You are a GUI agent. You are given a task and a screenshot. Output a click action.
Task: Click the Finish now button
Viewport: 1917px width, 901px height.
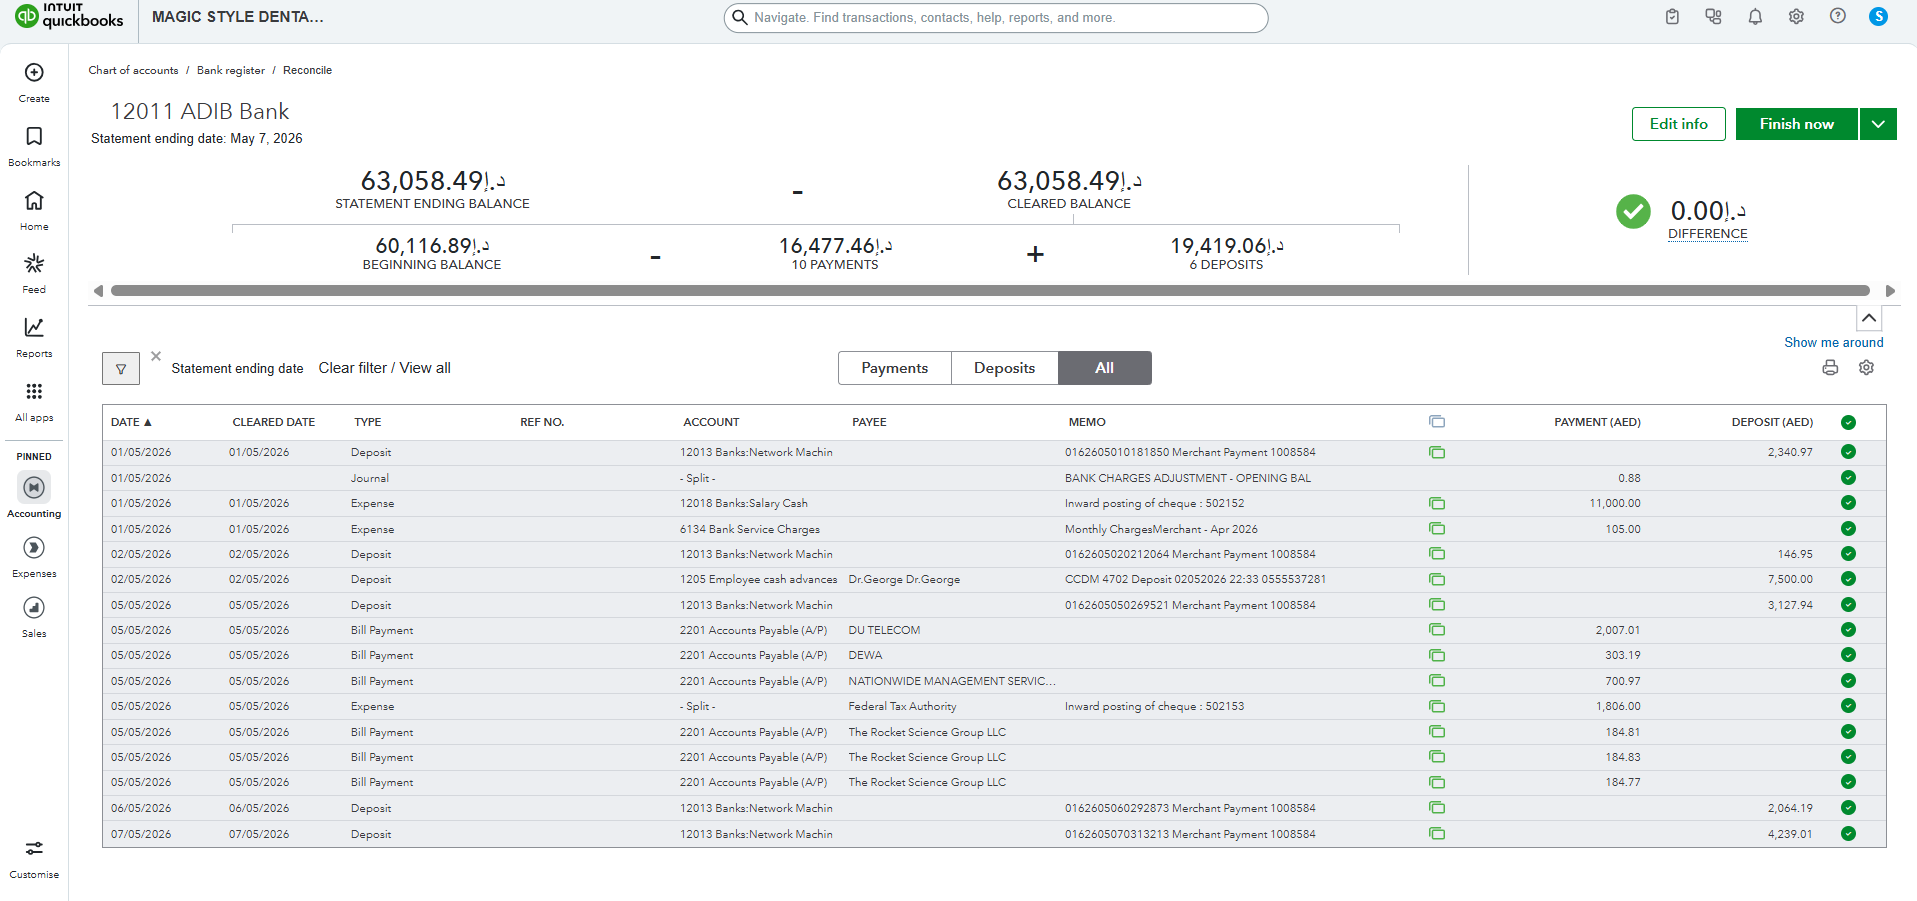click(1797, 124)
